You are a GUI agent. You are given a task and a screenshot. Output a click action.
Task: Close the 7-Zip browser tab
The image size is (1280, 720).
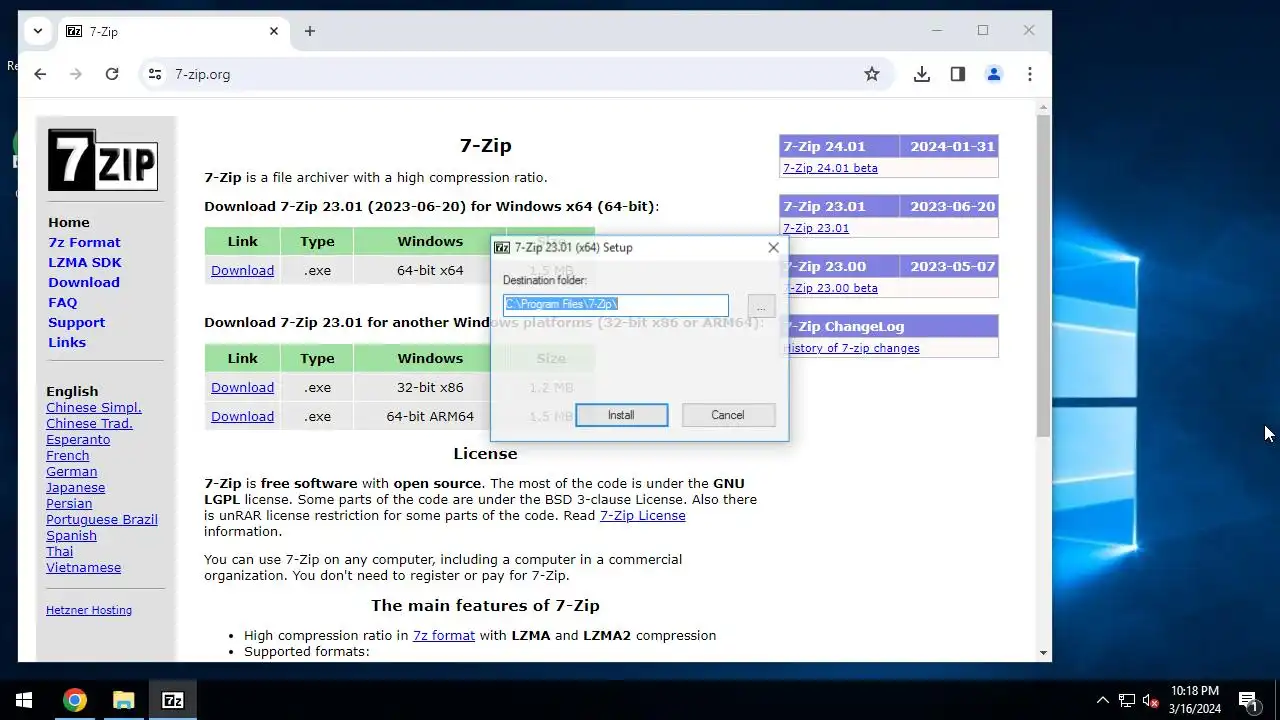(x=274, y=31)
